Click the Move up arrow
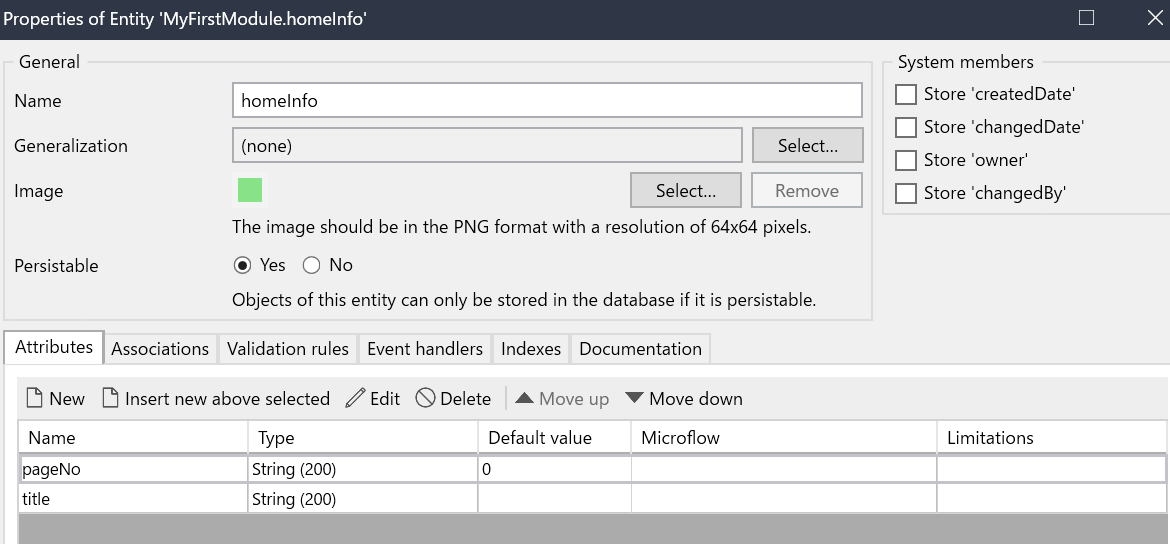The height and width of the screenshot is (544, 1170). coord(524,399)
